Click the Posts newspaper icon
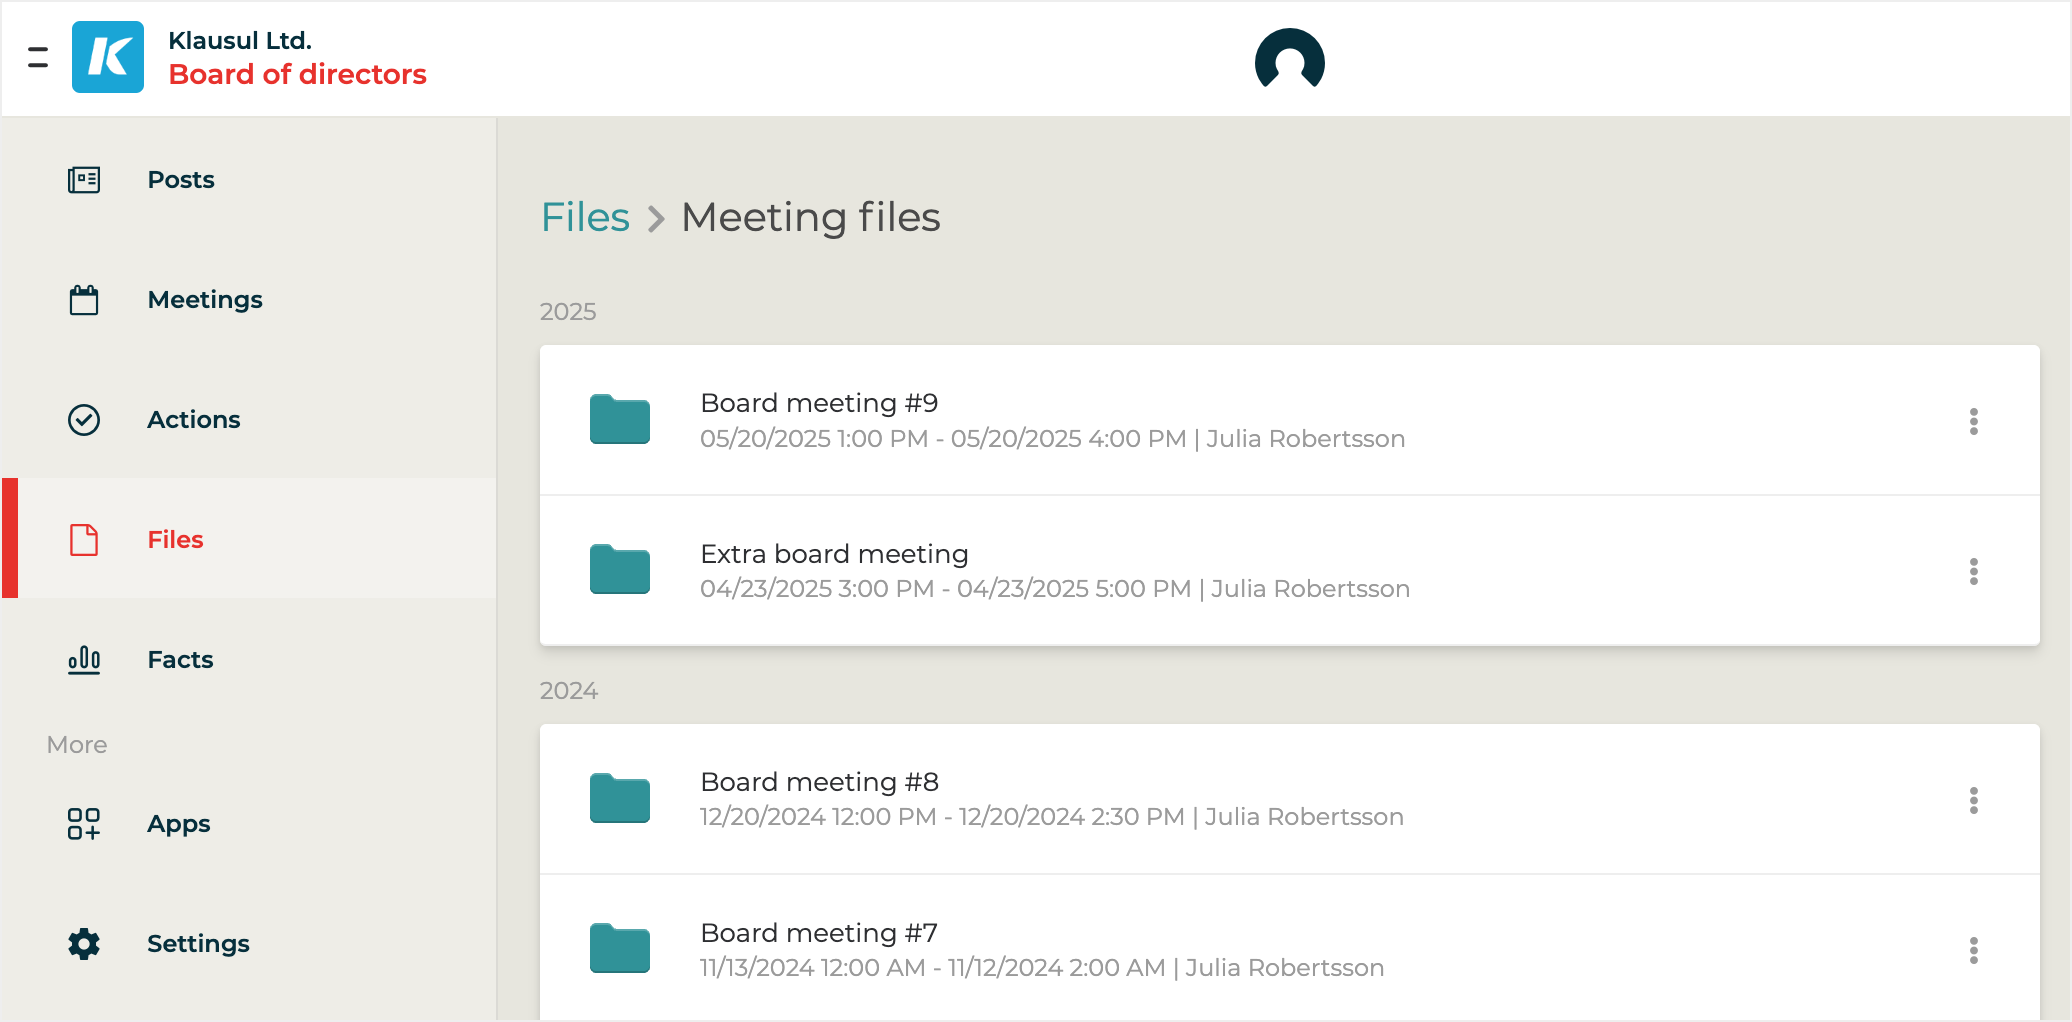 click(x=84, y=180)
